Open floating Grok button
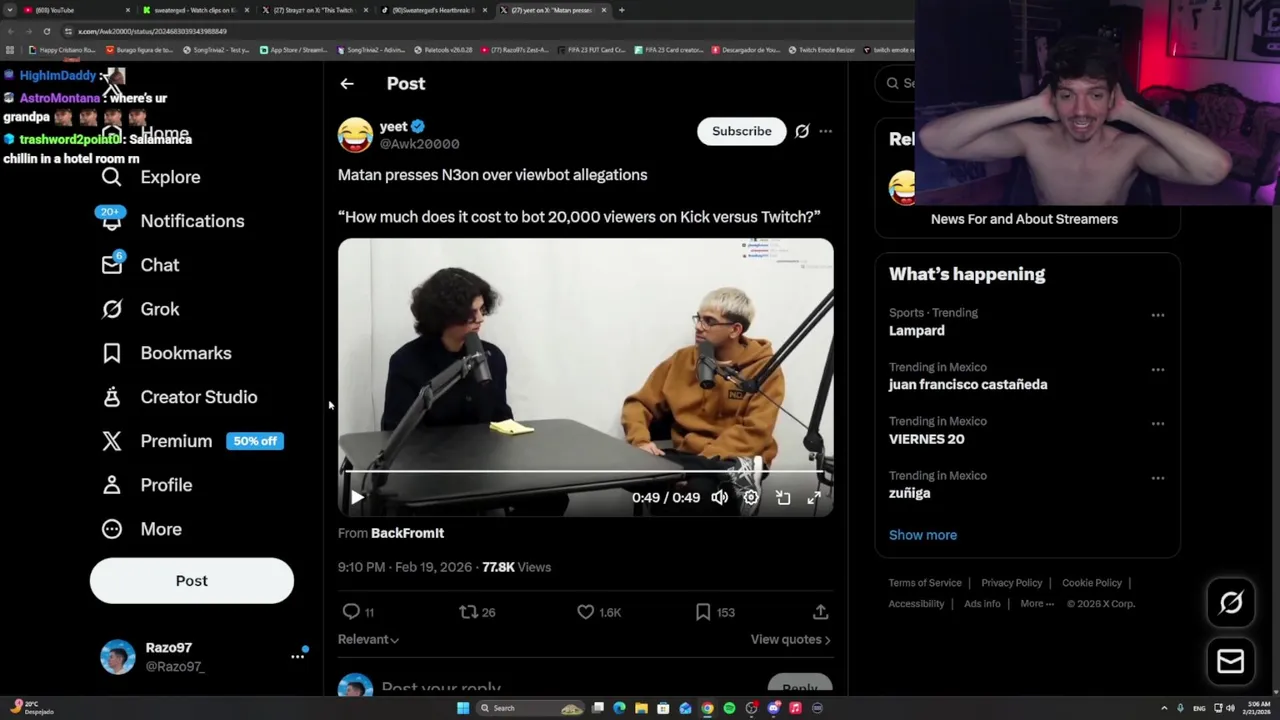This screenshot has width=1280, height=720. pyautogui.click(x=1231, y=602)
